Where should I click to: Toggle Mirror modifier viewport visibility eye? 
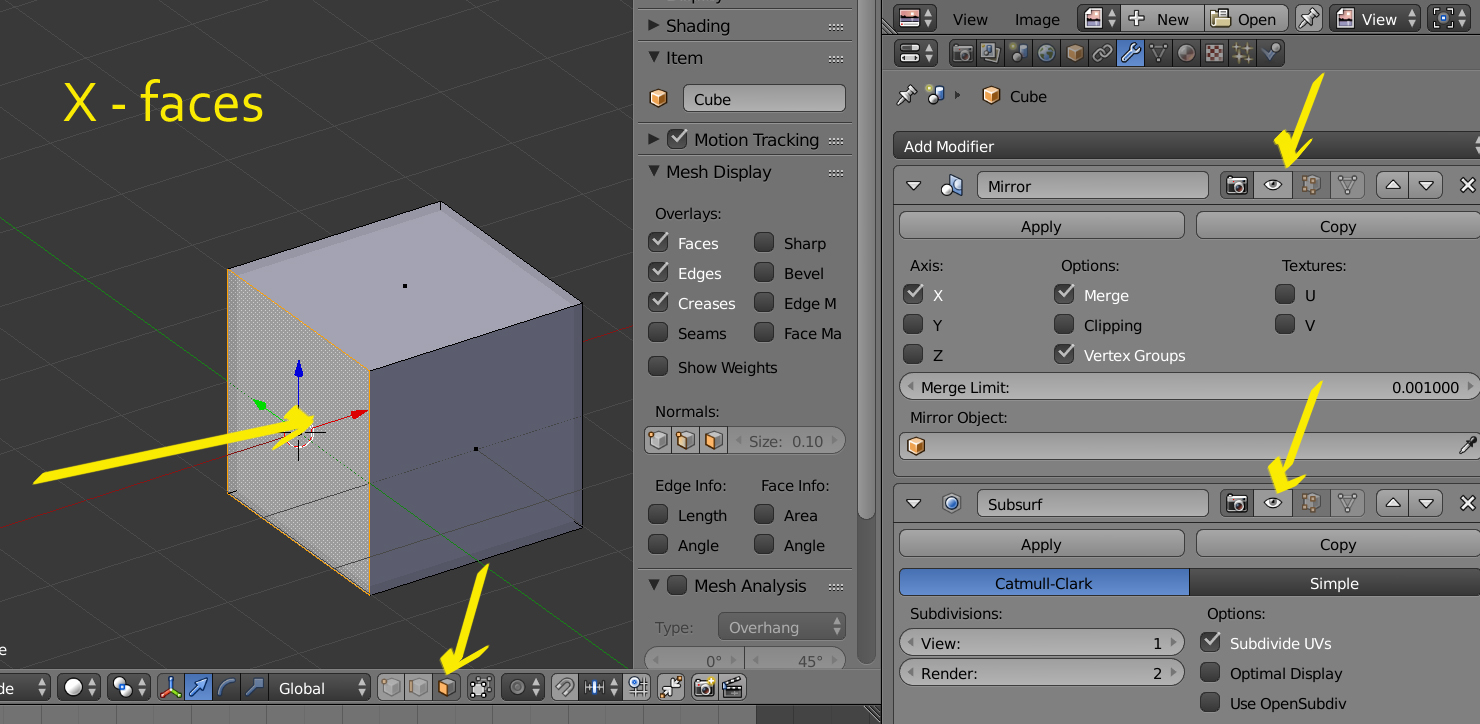click(1272, 185)
